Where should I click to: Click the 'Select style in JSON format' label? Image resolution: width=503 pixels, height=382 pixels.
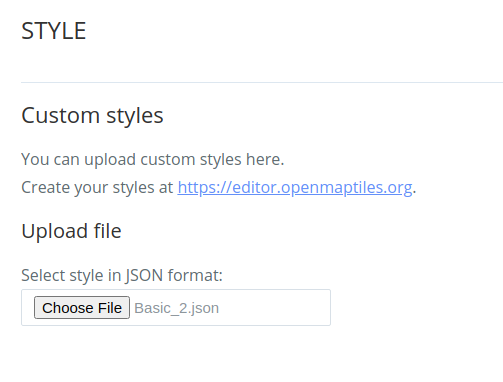pos(122,275)
